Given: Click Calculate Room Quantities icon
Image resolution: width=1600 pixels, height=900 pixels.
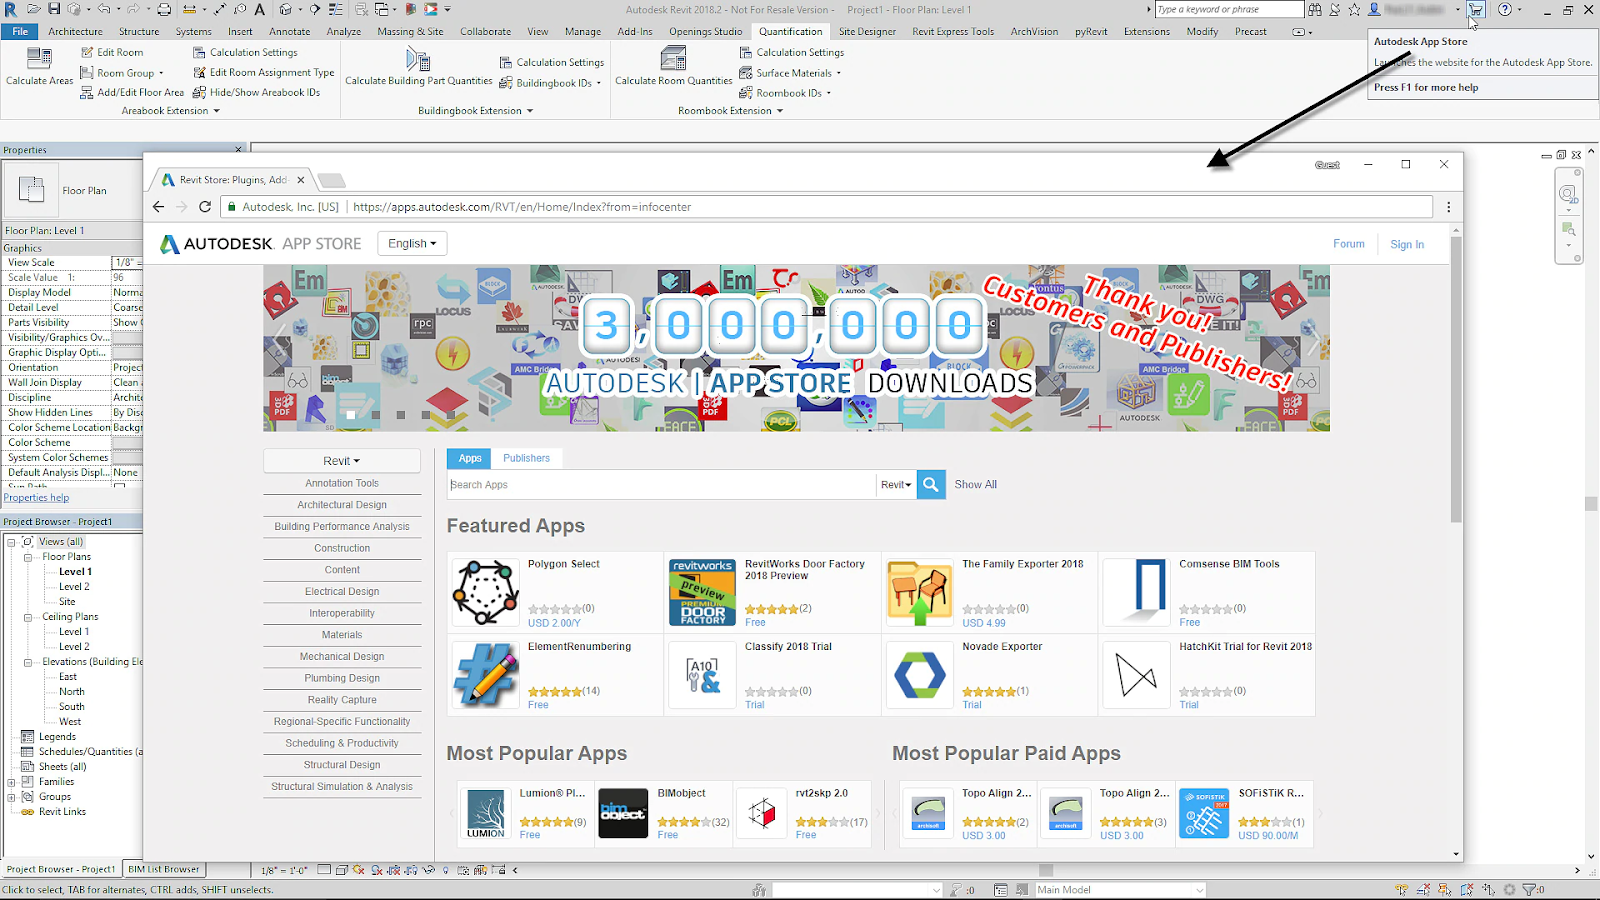Looking at the screenshot, I should coord(674,60).
